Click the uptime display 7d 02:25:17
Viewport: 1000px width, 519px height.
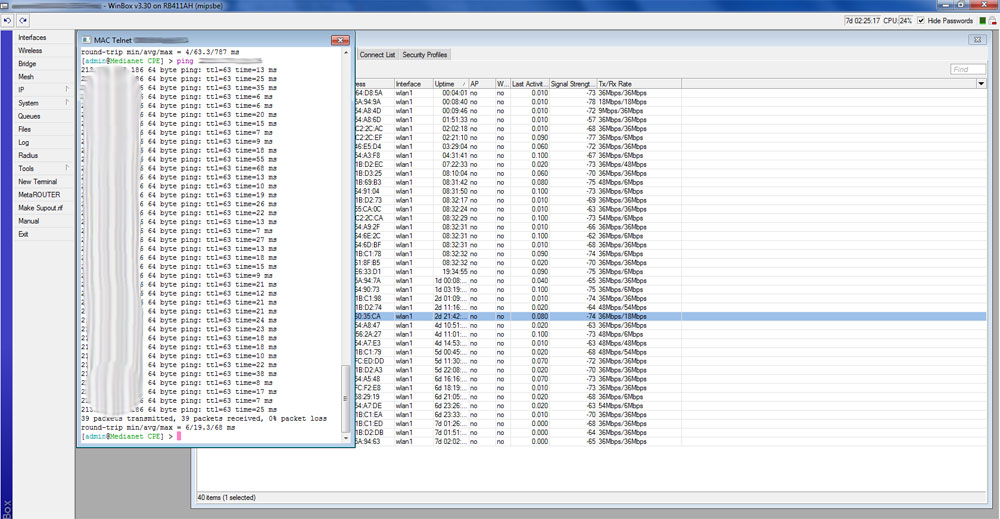(x=863, y=21)
